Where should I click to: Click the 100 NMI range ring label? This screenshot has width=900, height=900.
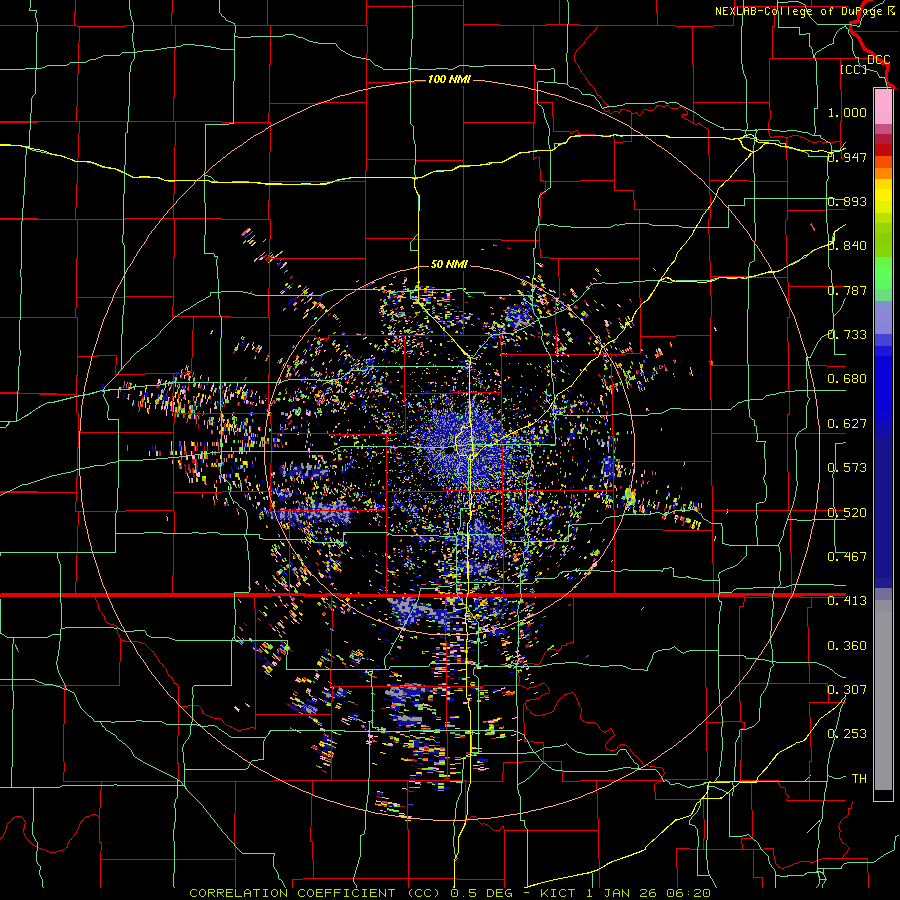[x=449, y=79]
